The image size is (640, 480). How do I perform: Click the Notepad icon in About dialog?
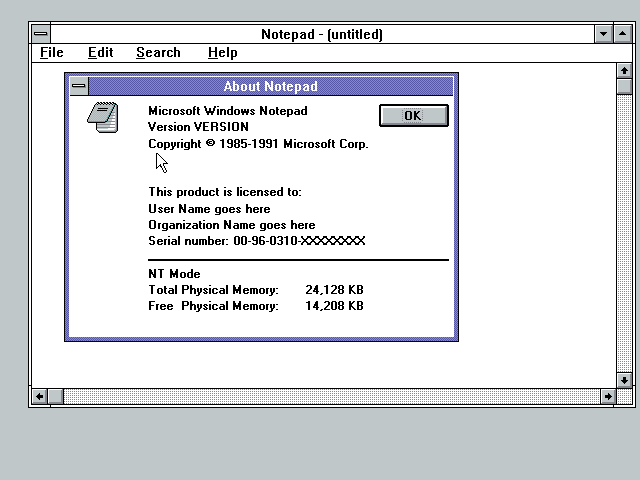(x=102, y=118)
